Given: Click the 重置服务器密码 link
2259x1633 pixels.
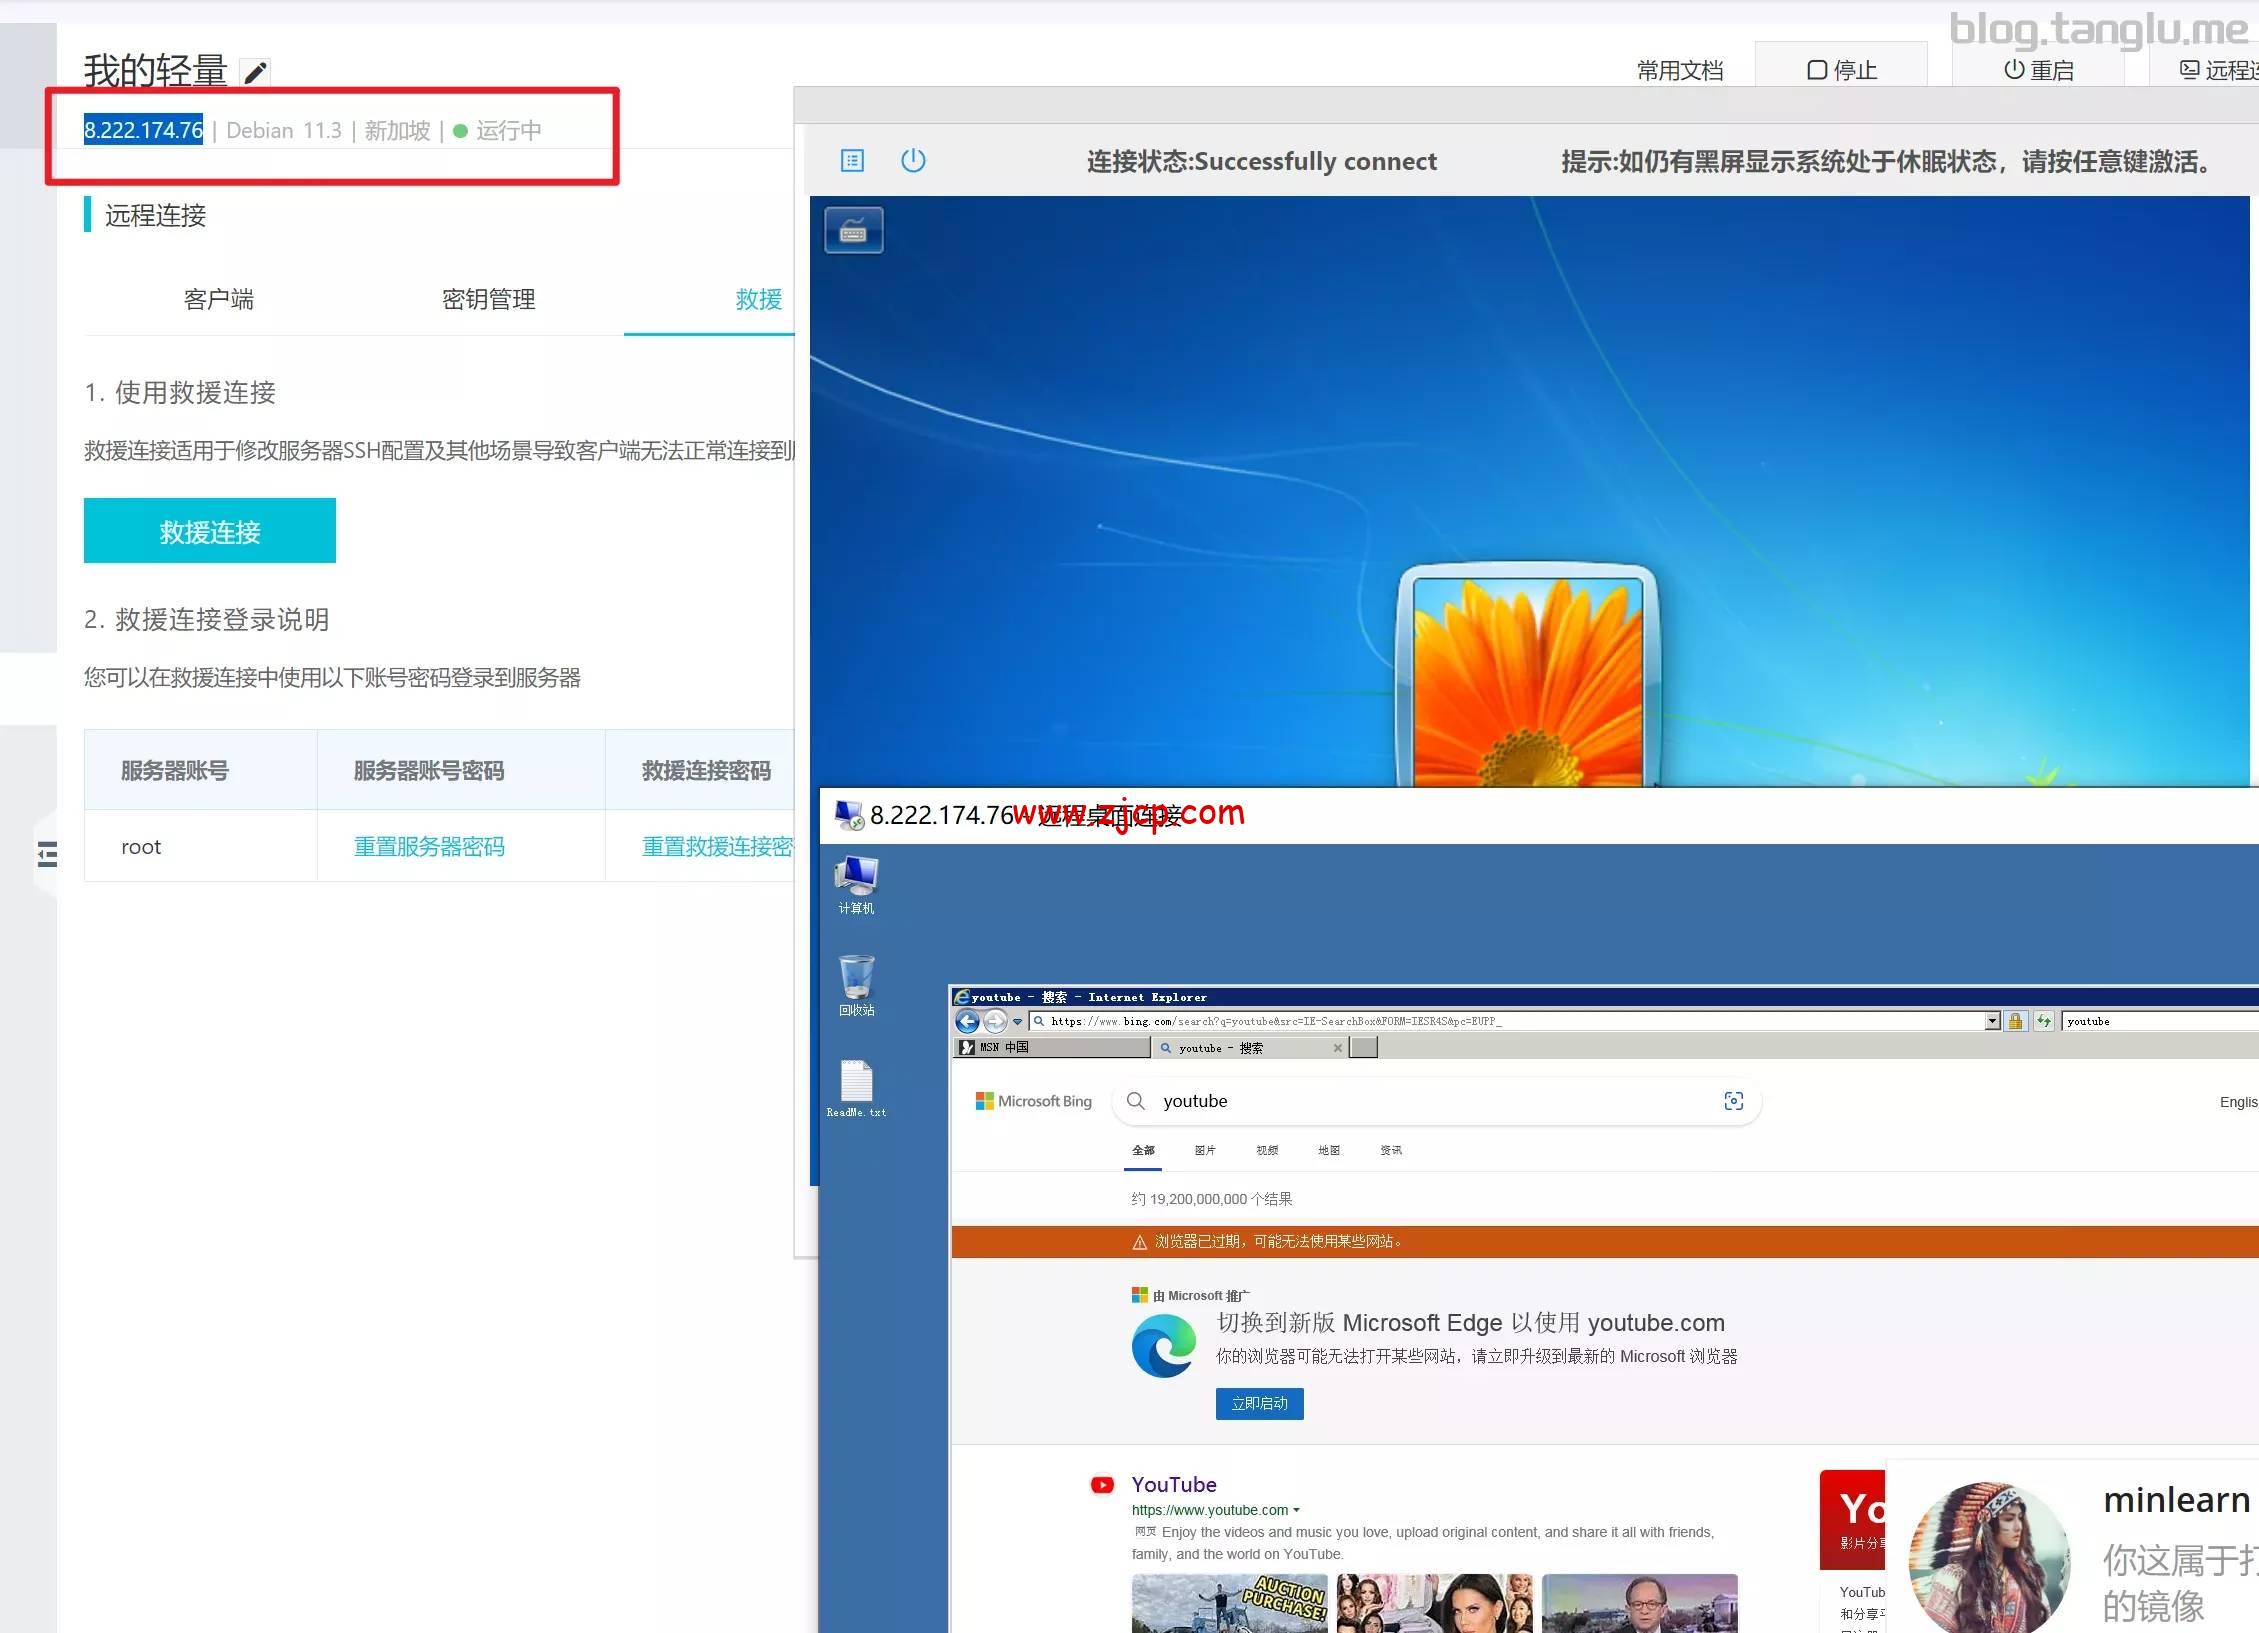Looking at the screenshot, I should click(429, 846).
